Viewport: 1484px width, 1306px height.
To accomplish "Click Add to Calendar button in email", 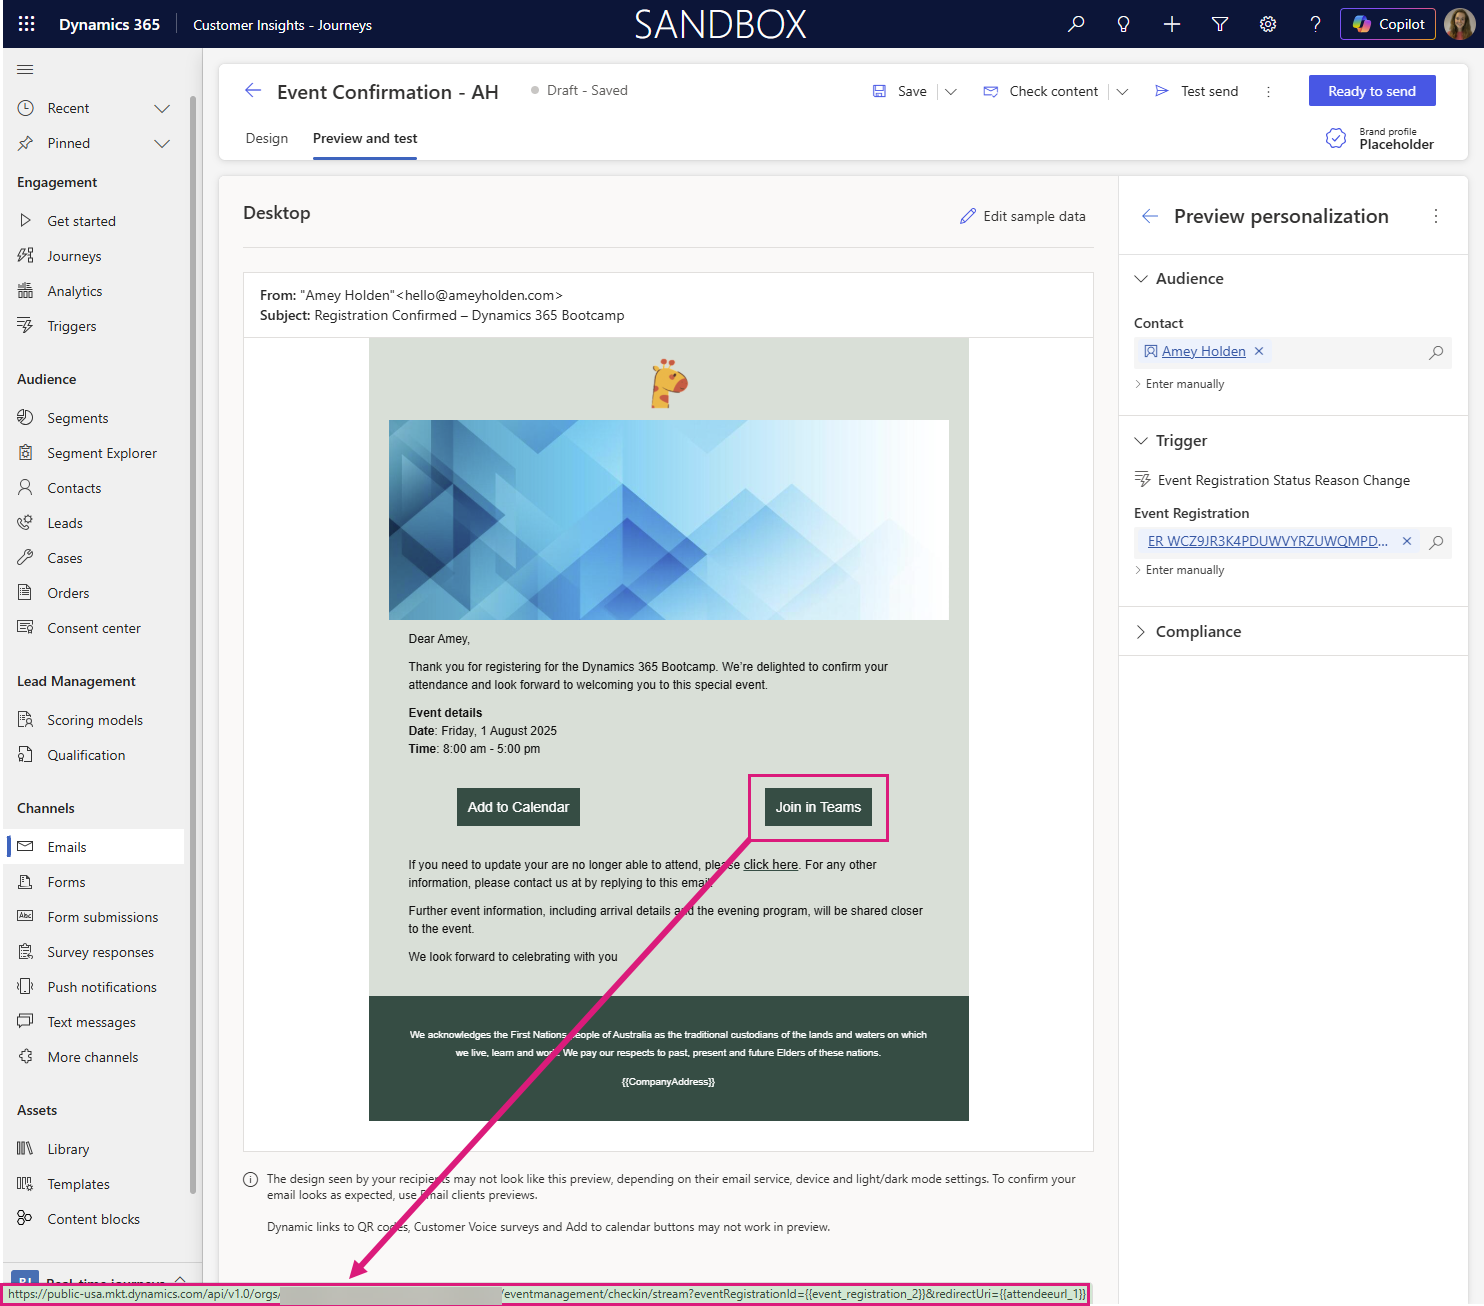I will pos(518,807).
